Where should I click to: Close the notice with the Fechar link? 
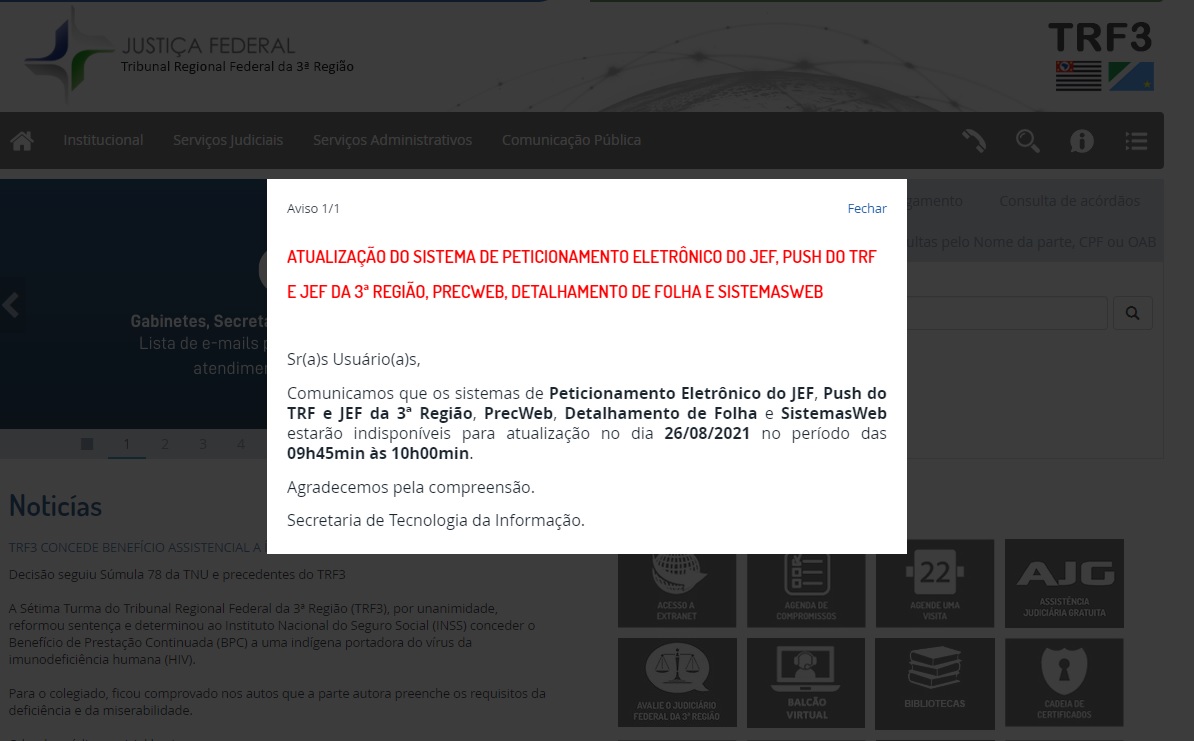[867, 209]
